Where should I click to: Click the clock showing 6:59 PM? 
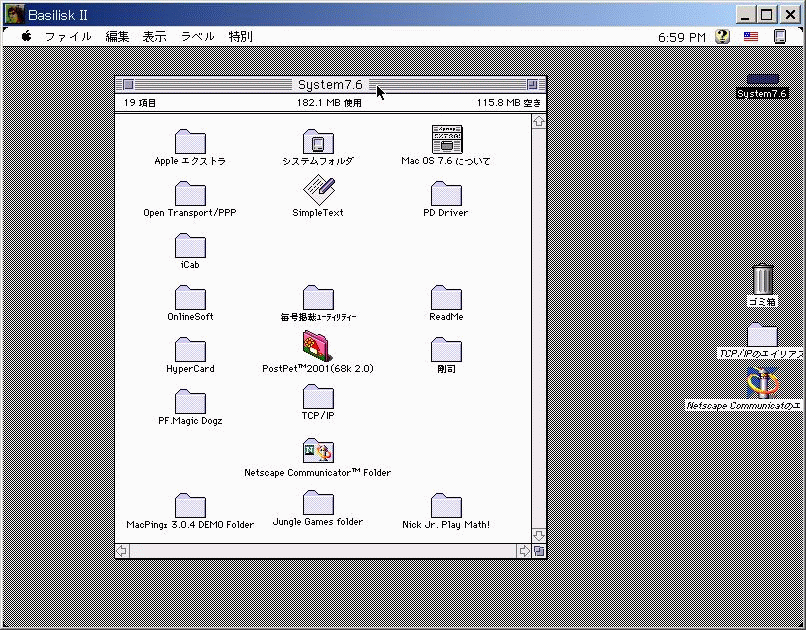click(682, 37)
